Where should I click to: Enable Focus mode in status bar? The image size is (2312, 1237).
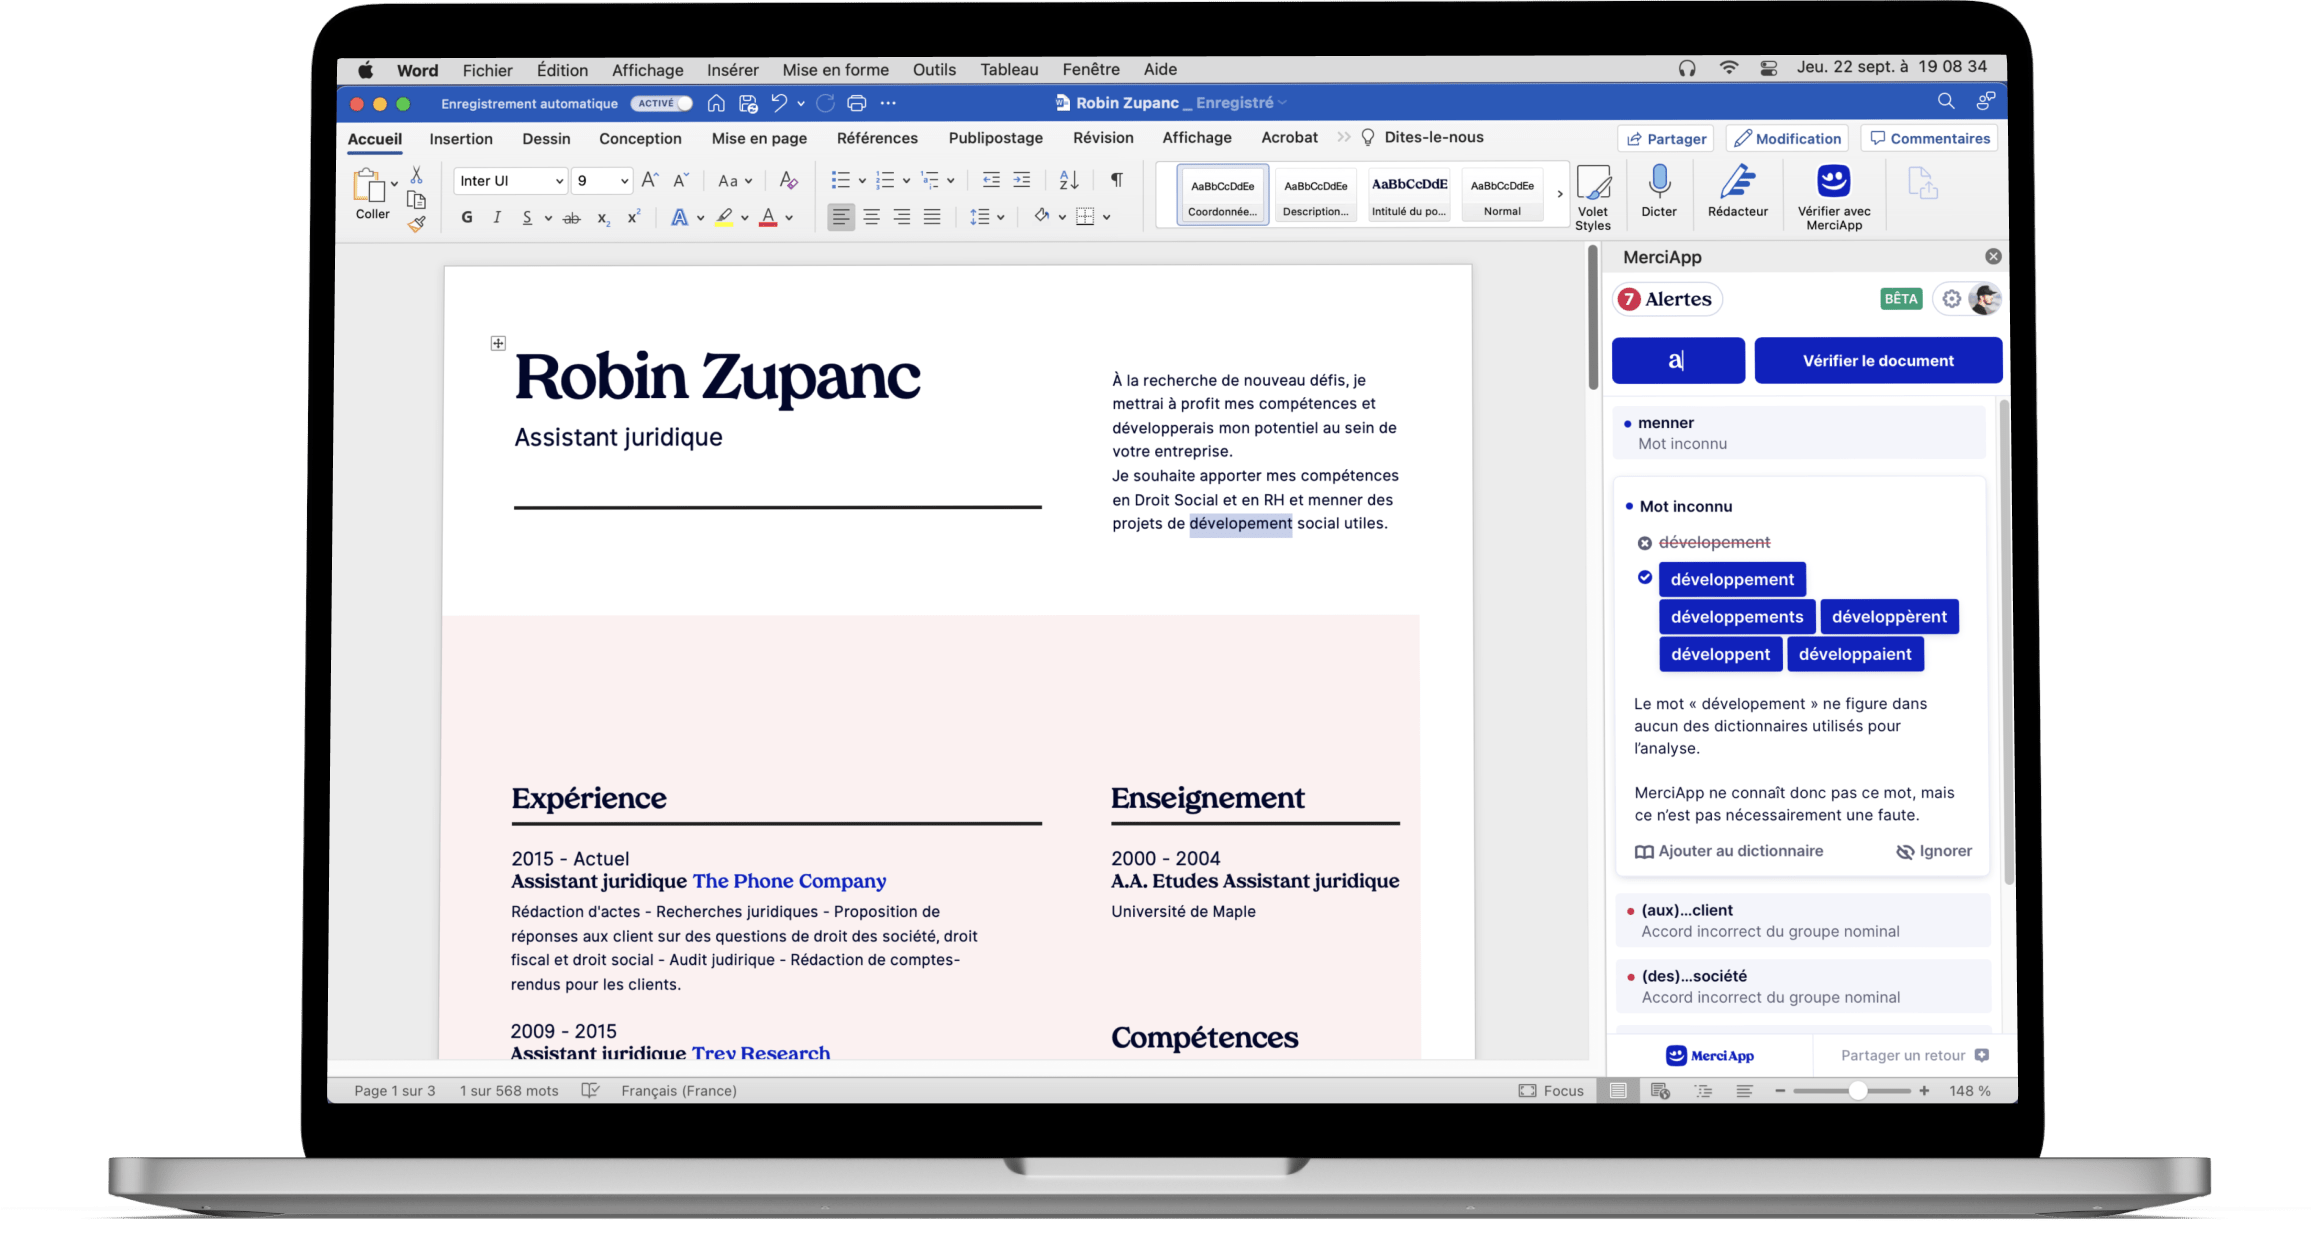point(1551,1090)
